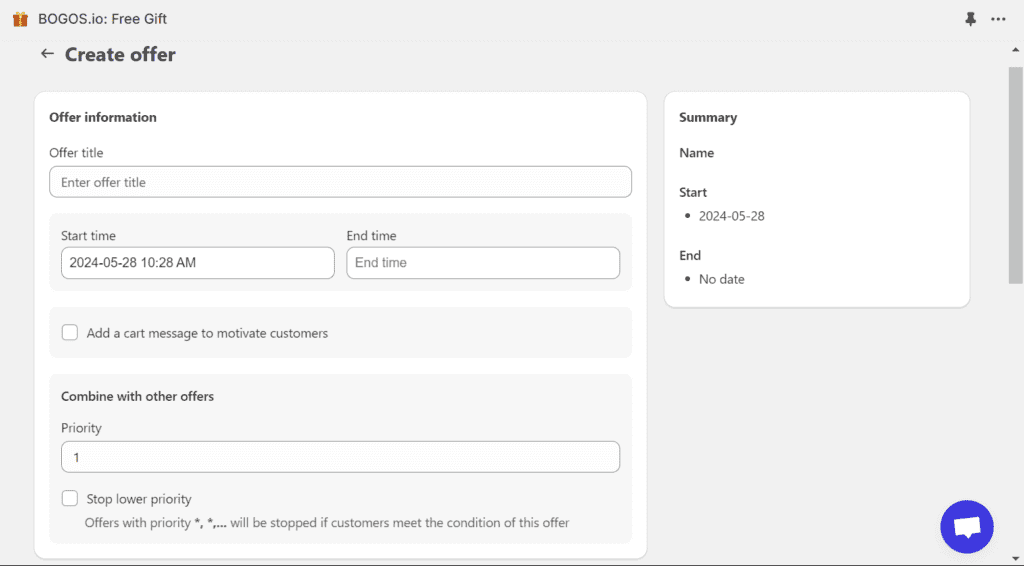1024x566 pixels.
Task: Open the blue chat support bubble
Action: (x=966, y=527)
